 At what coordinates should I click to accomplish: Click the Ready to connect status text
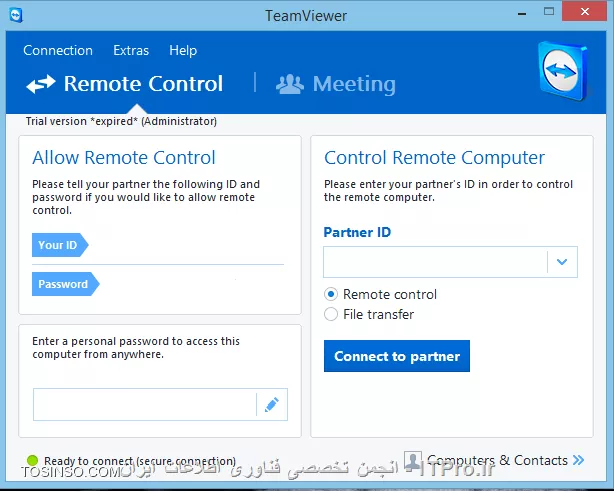pos(140,461)
